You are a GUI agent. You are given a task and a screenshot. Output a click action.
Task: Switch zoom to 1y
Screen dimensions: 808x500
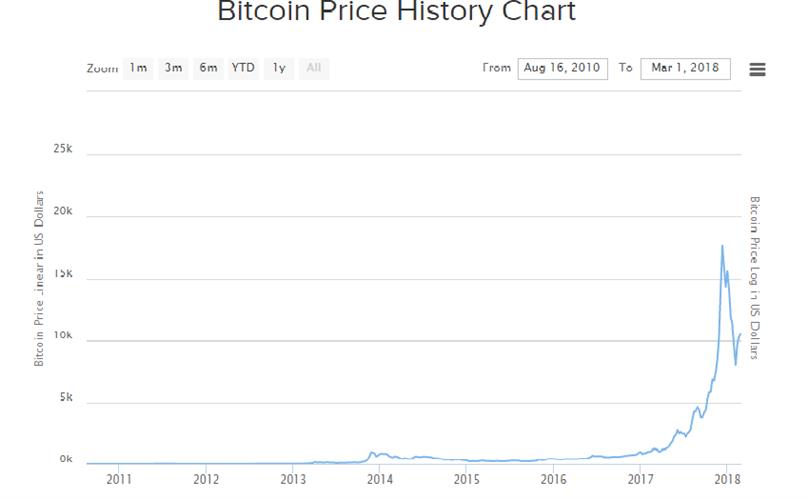(279, 68)
